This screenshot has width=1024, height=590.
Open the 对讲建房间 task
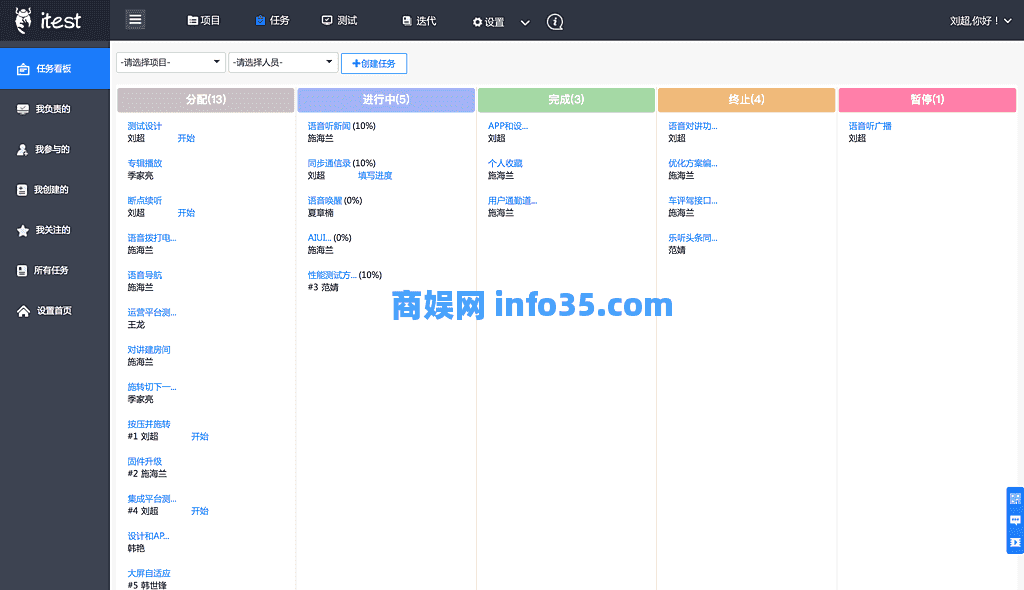(x=149, y=350)
